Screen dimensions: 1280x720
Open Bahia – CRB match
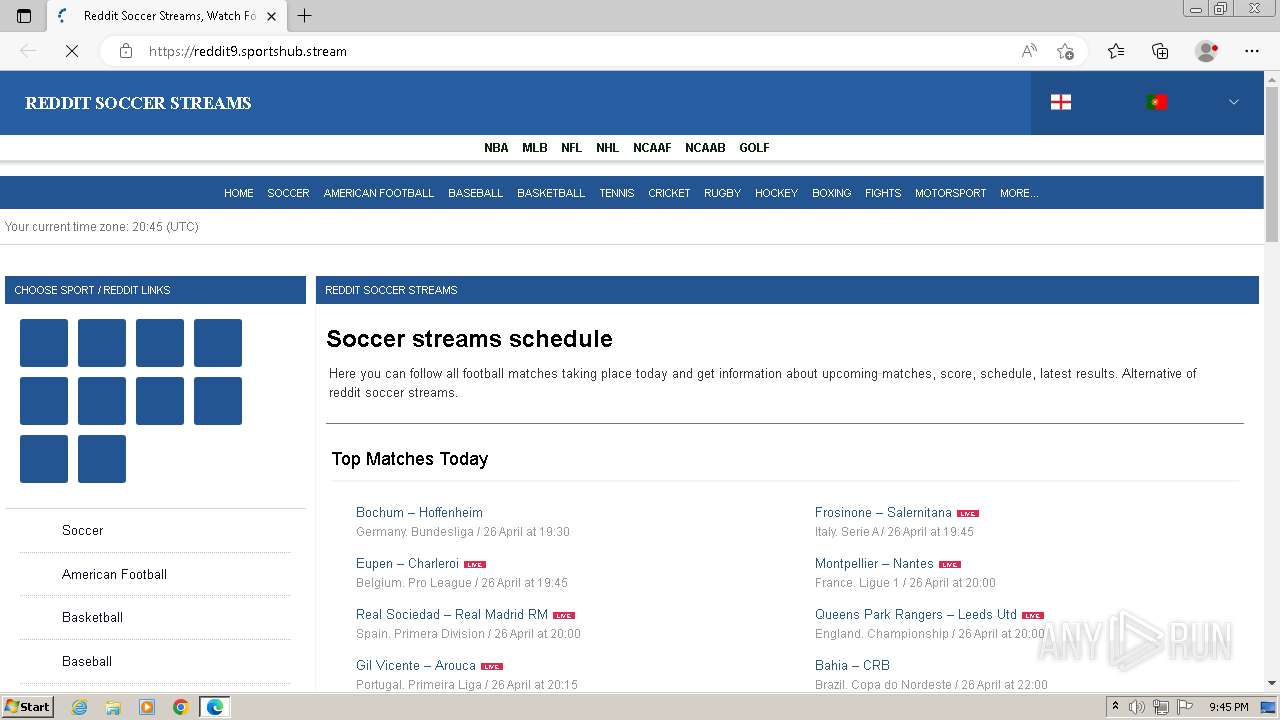coord(852,665)
